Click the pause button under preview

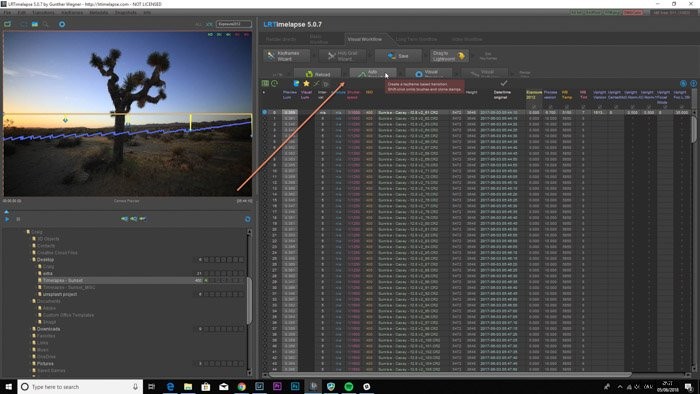[x=18, y=219]
